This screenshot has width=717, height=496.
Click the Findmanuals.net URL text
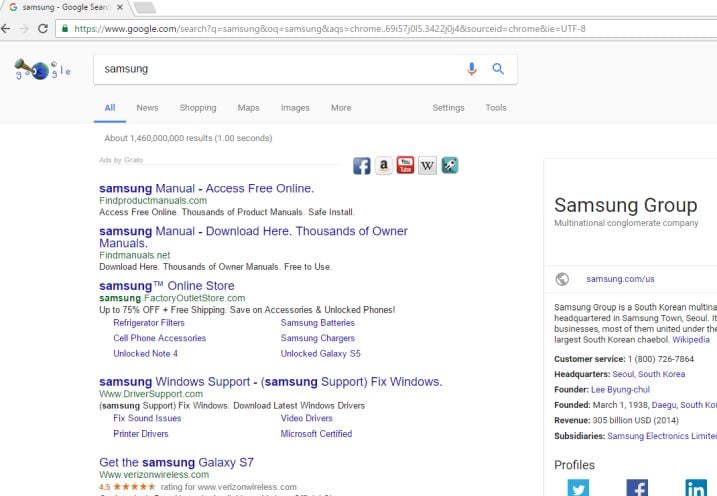tap(134, 256)
